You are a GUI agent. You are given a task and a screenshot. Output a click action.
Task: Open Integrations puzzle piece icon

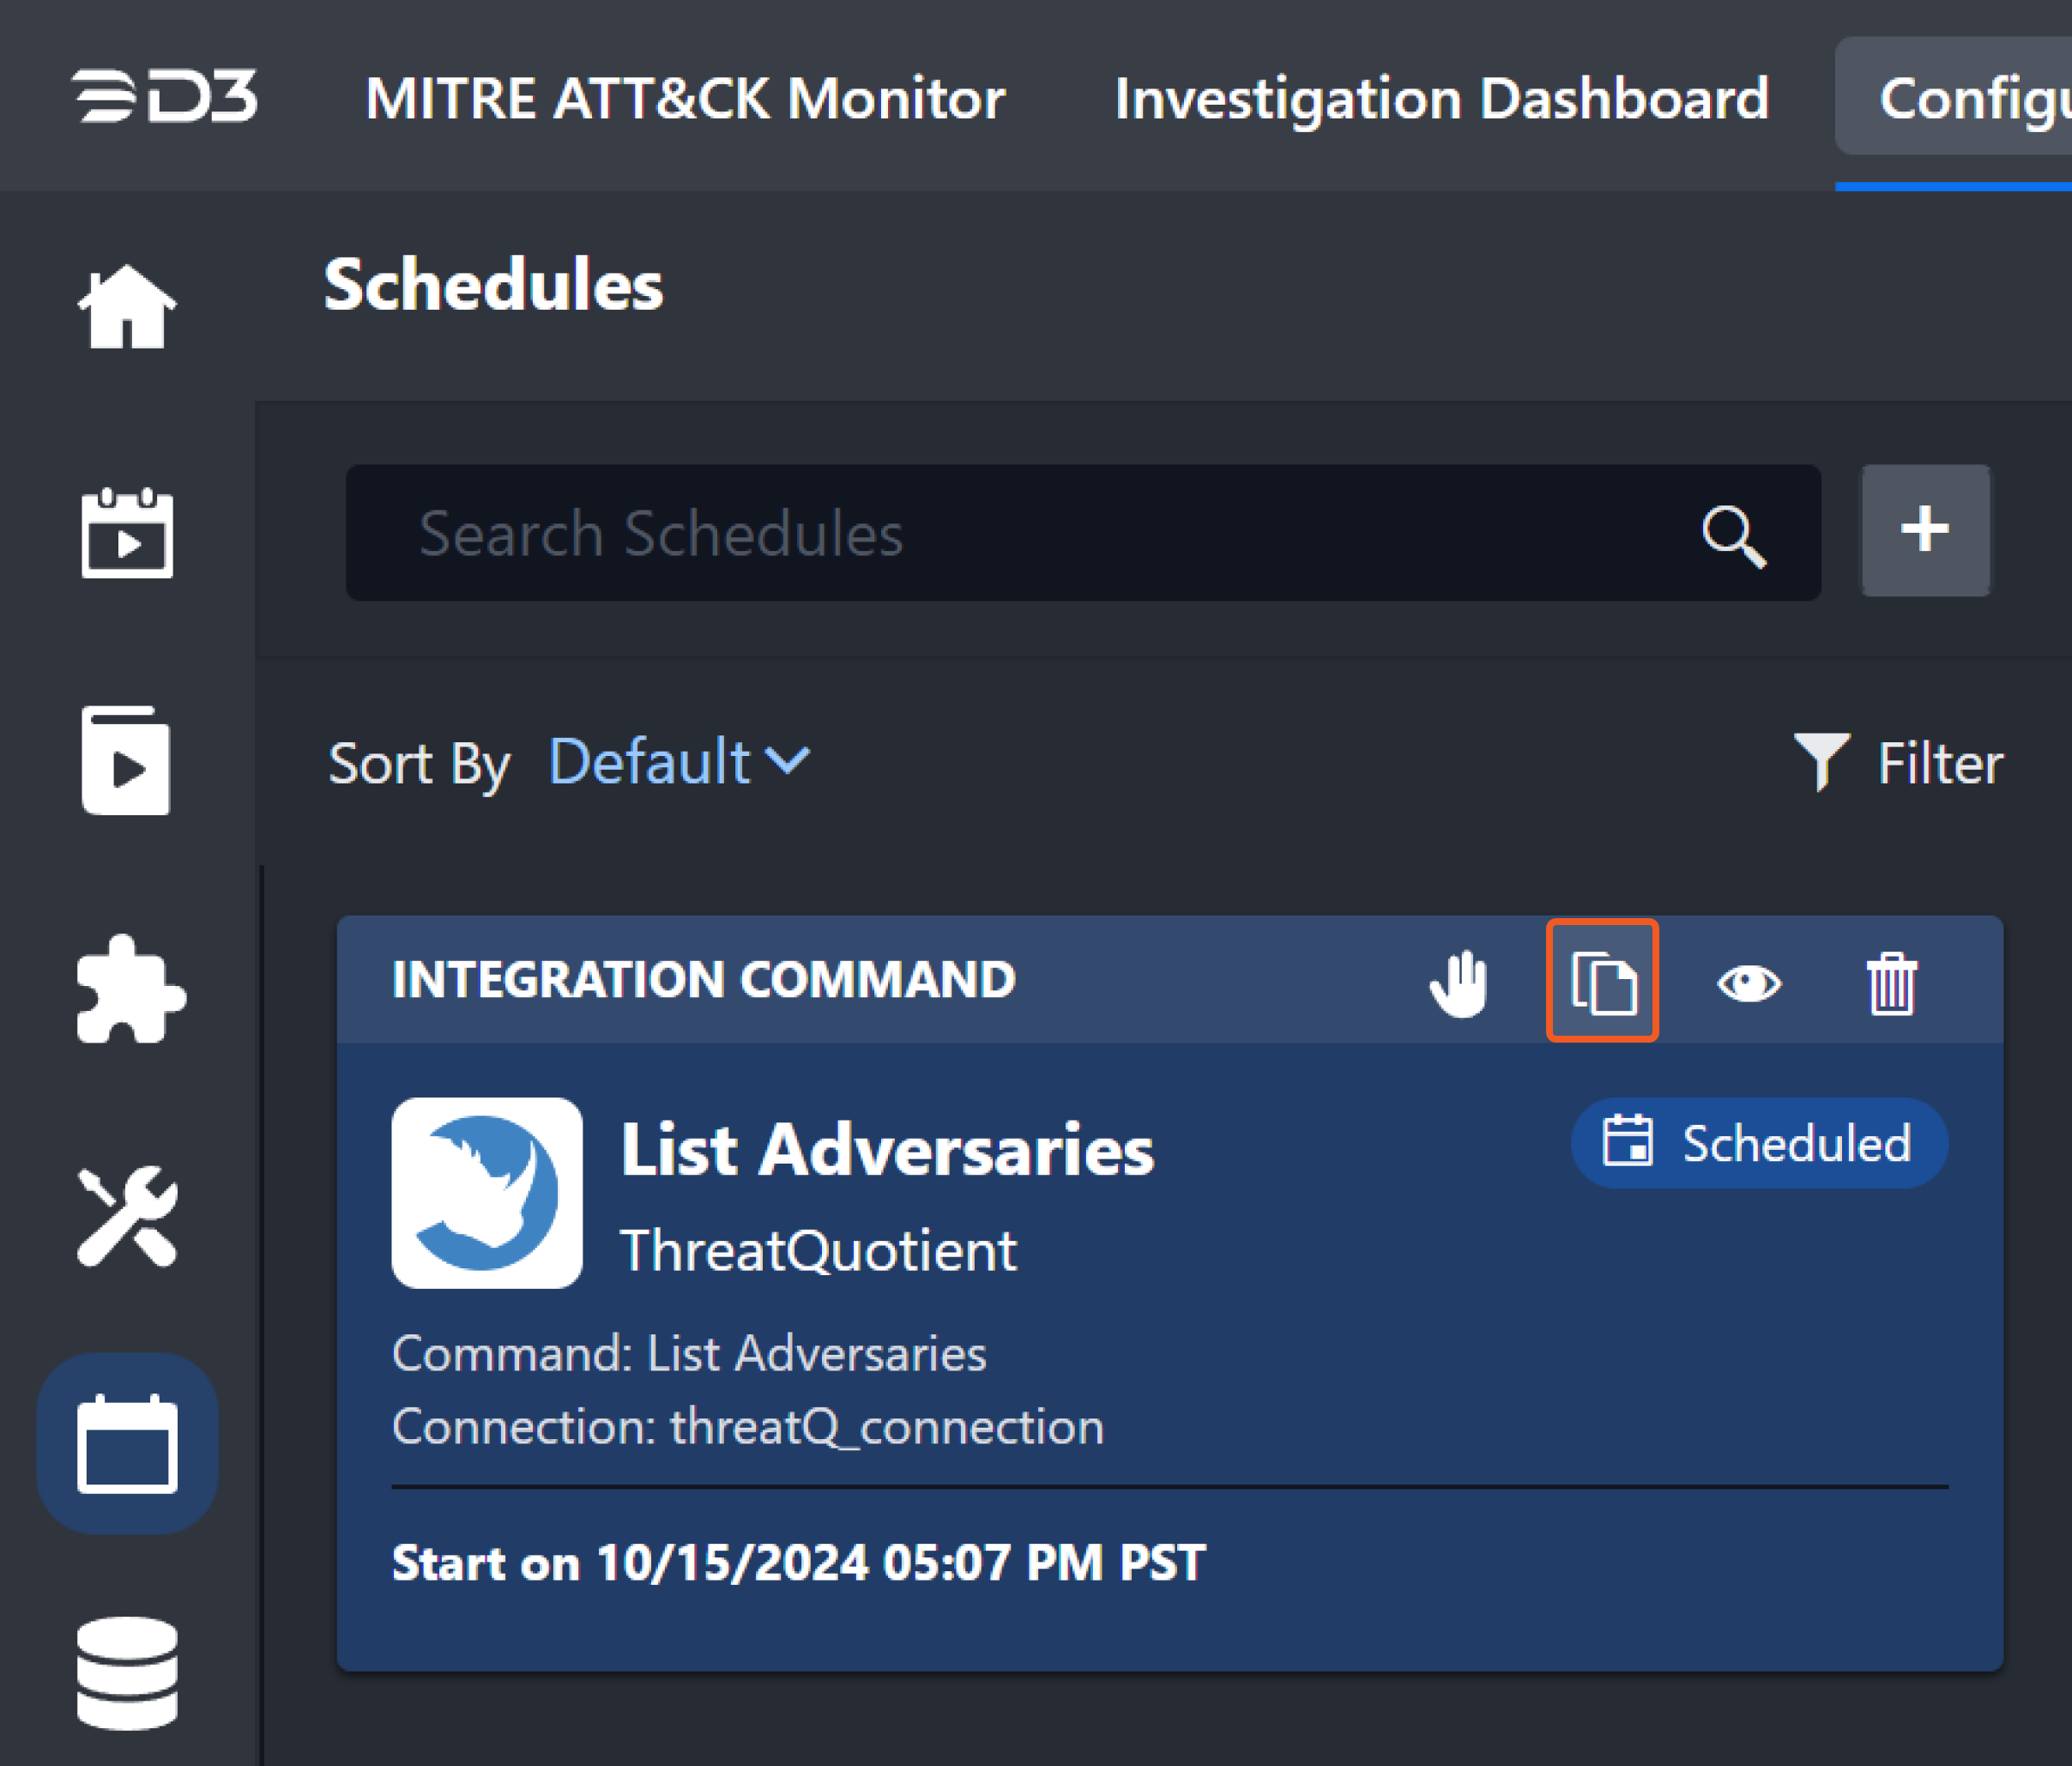tap(129, 990)
